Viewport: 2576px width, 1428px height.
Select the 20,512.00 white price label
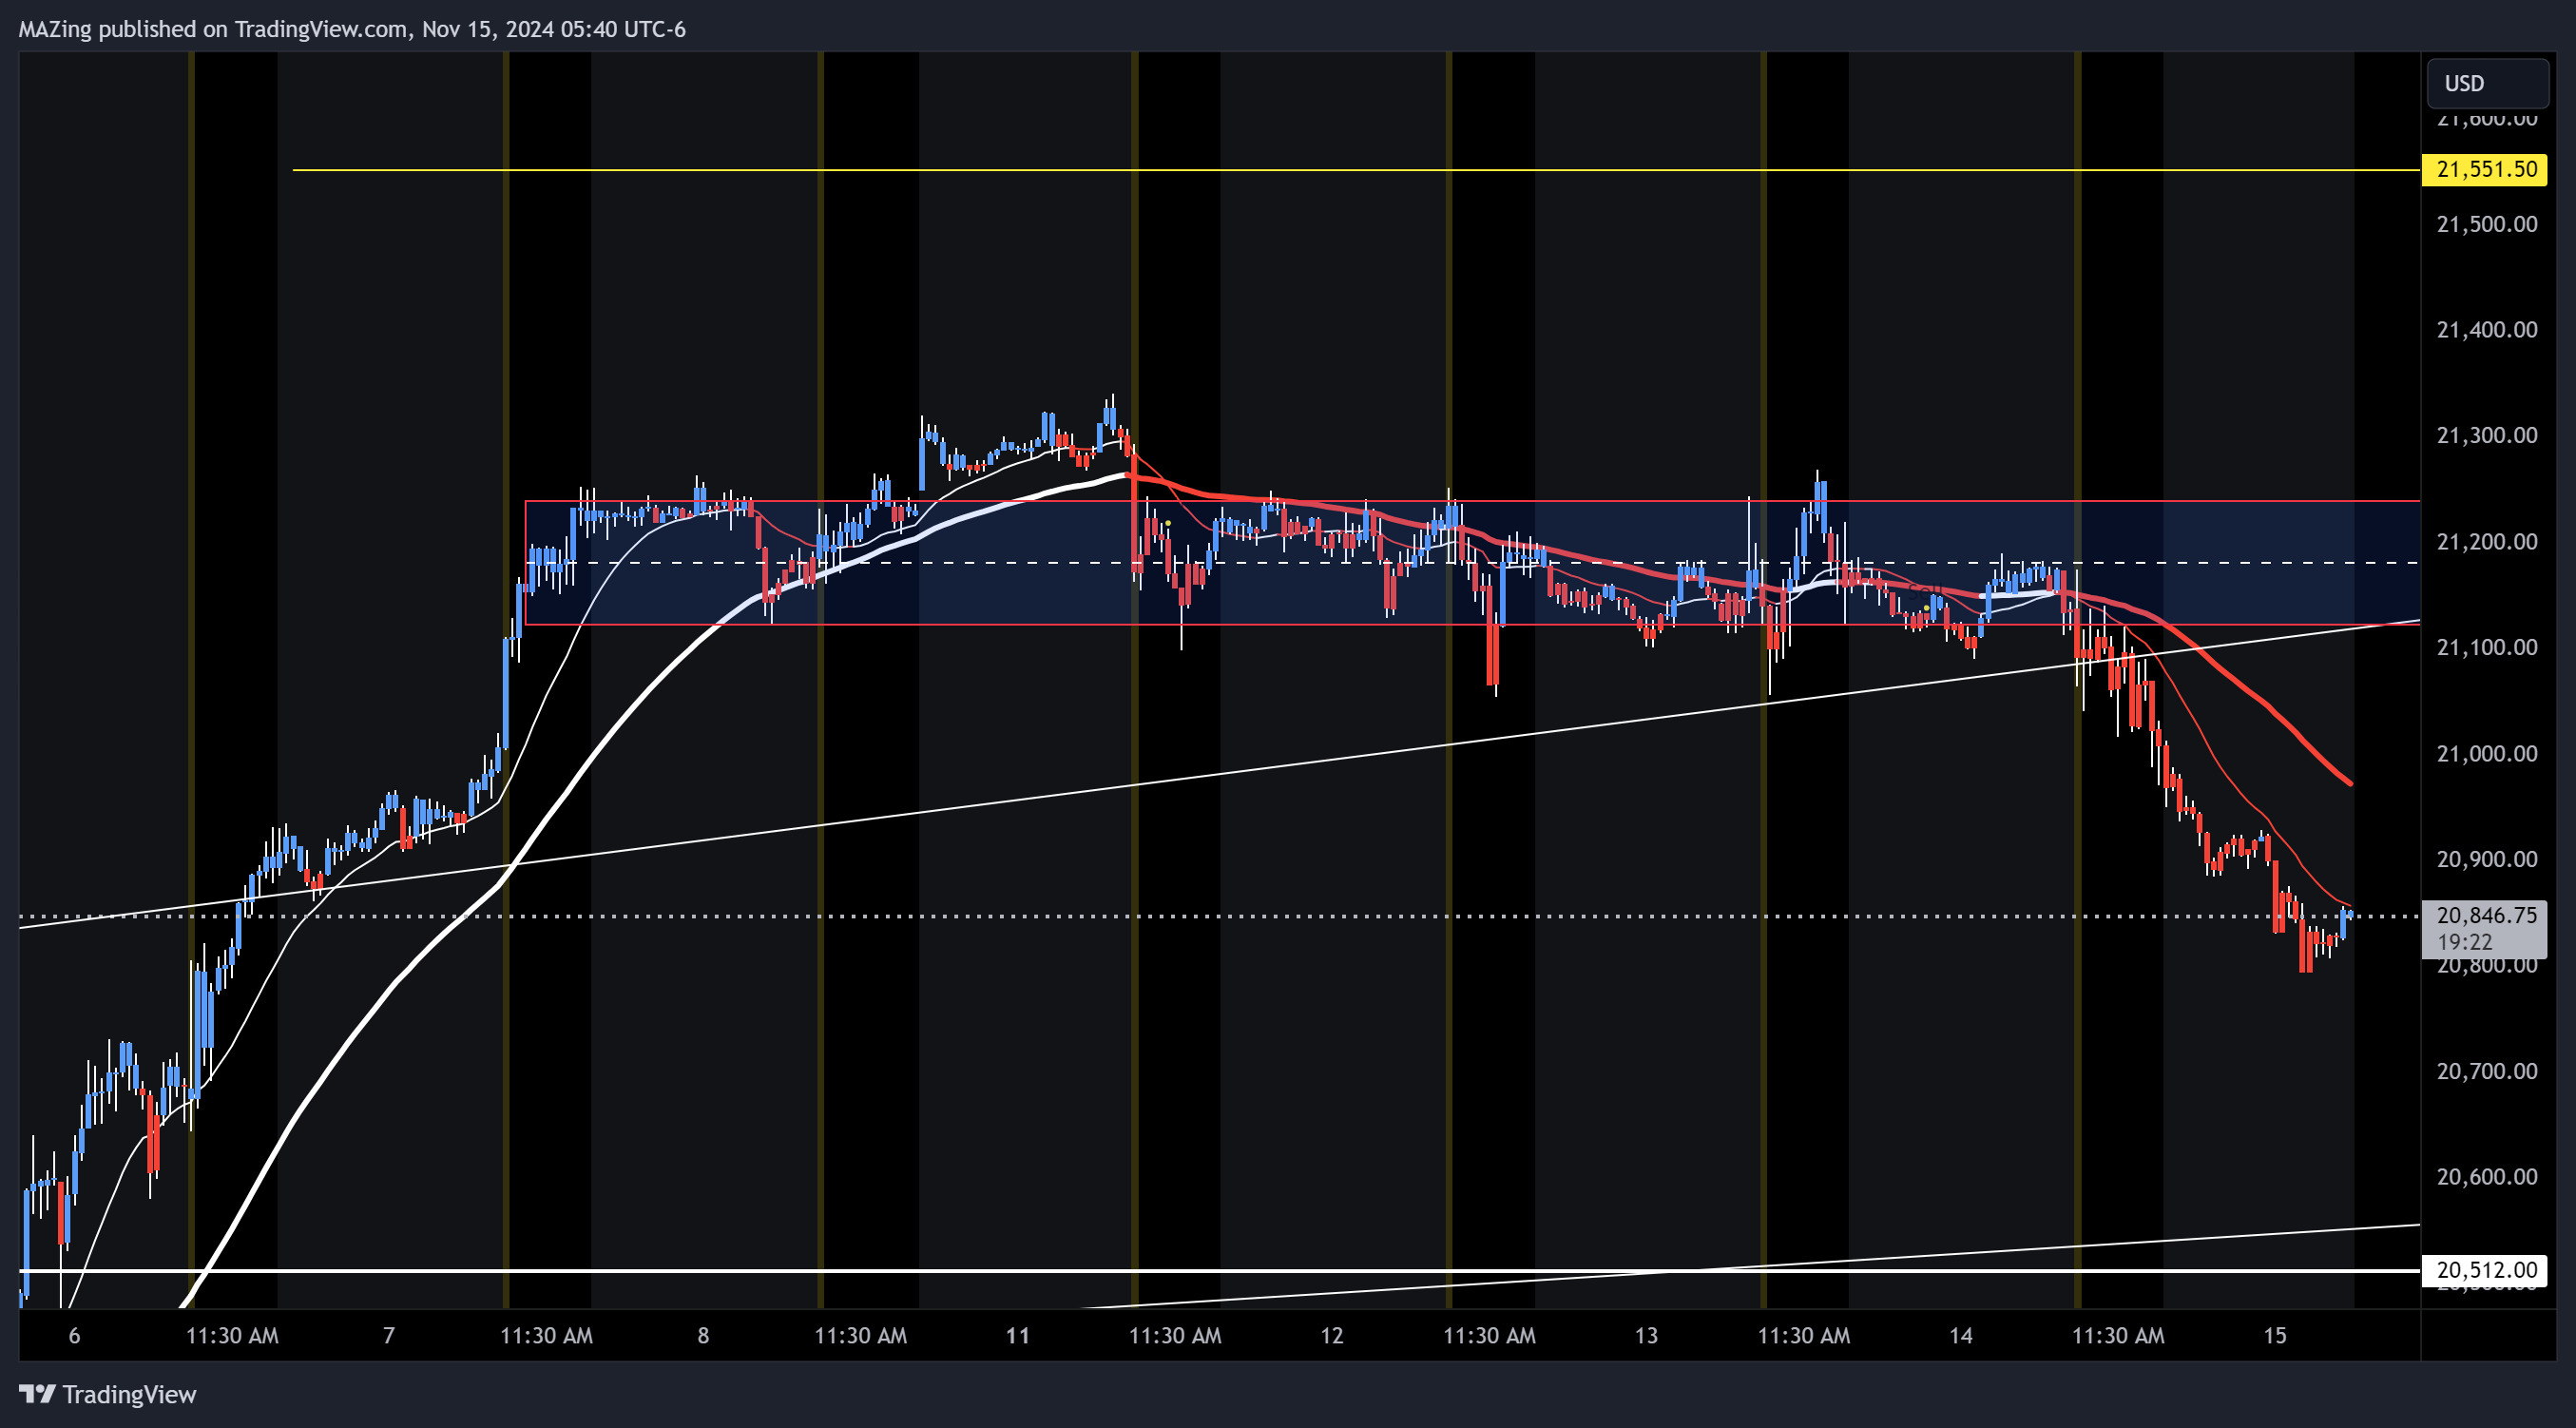[x=2484, y=1270]
